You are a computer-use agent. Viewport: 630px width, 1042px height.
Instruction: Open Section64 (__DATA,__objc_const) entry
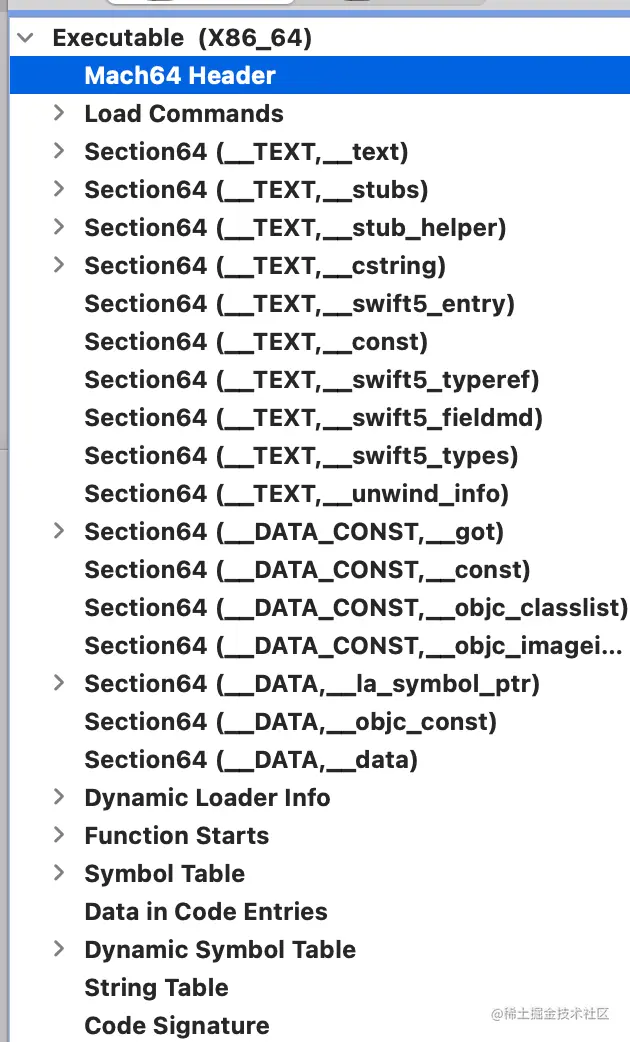click(290, 722)
